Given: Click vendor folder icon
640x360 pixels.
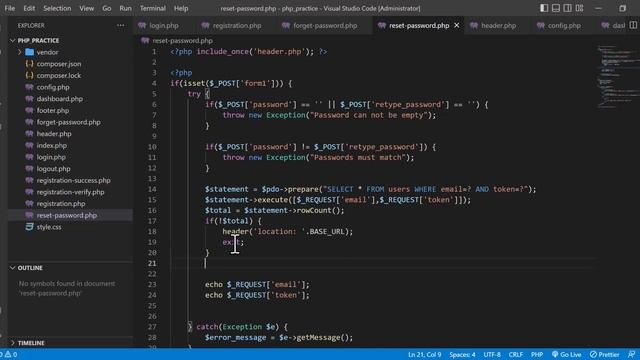Looking at the screenshot, I should pos(29,52).
